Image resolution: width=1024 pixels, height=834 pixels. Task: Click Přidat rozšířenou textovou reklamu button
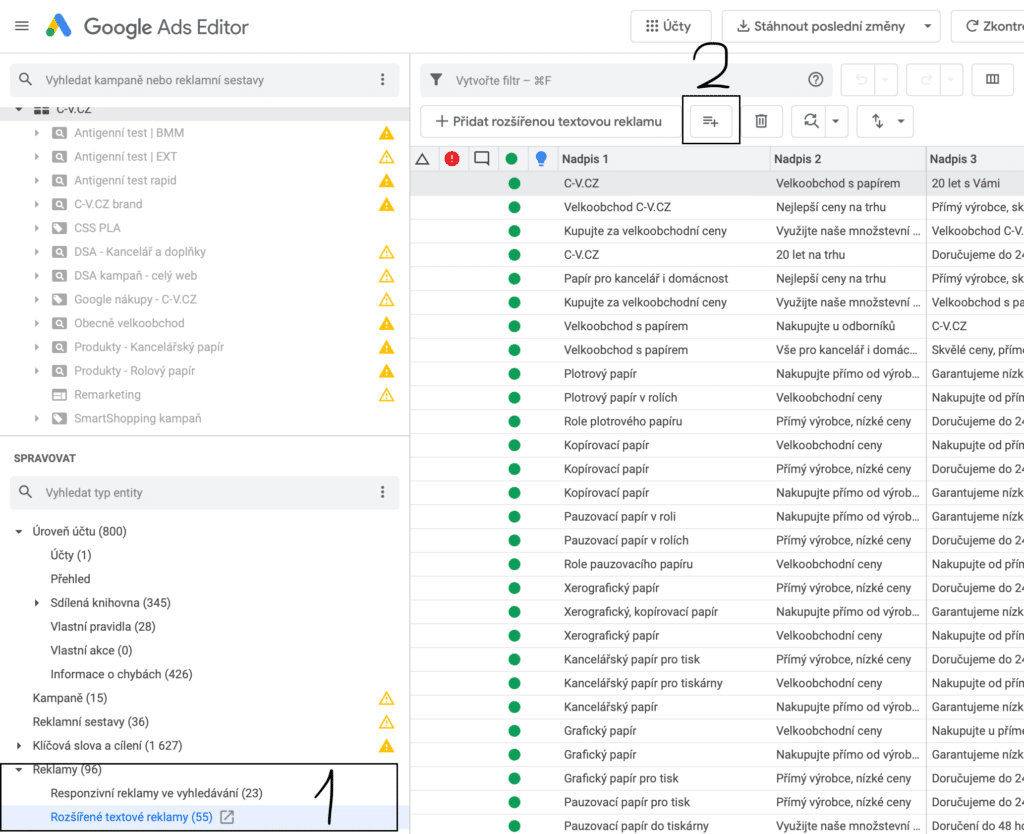[549, 121]
